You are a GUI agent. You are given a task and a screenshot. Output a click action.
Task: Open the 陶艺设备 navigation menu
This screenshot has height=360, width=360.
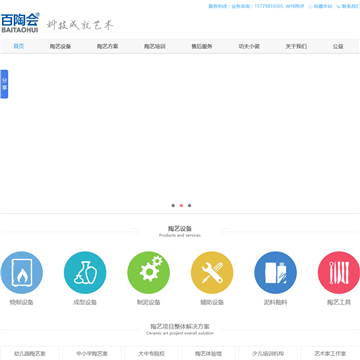pos(60,46)
